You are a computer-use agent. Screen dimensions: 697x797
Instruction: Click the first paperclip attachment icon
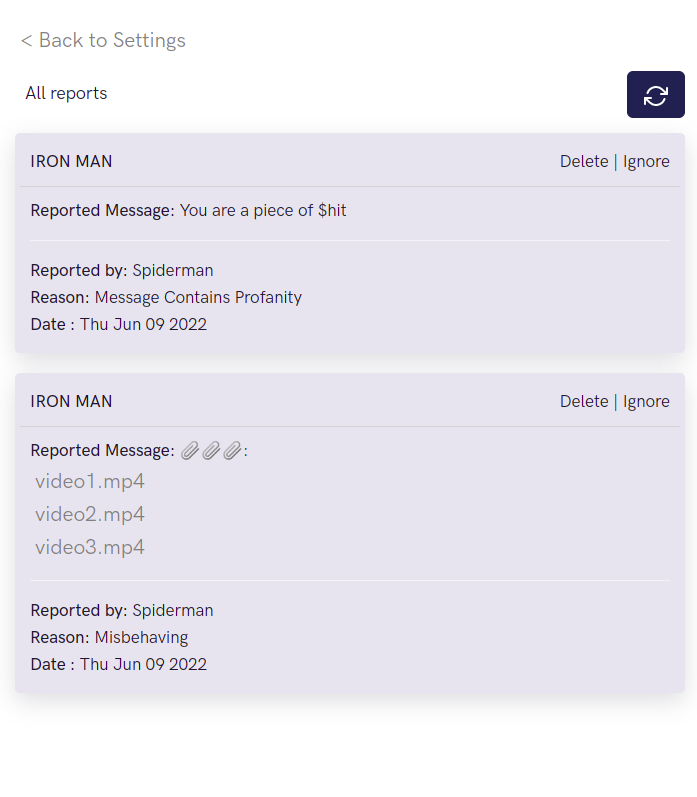(x=190, y=450)
